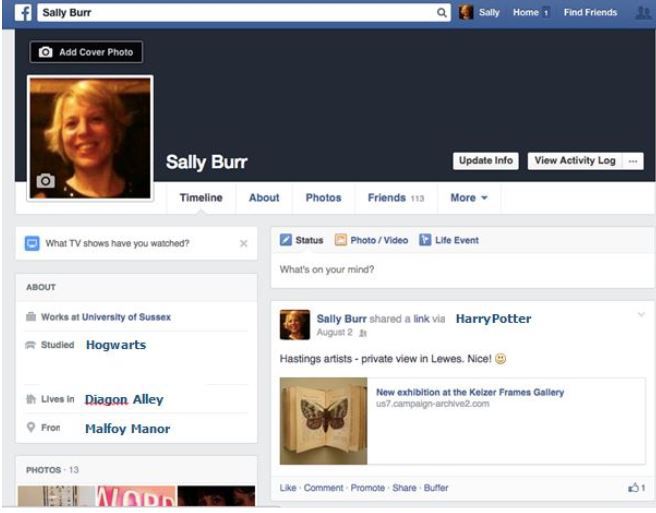The height and width of the screenshot is (513, 656).
Task: Click the search magnifier icon
Action: coord(442,13)
